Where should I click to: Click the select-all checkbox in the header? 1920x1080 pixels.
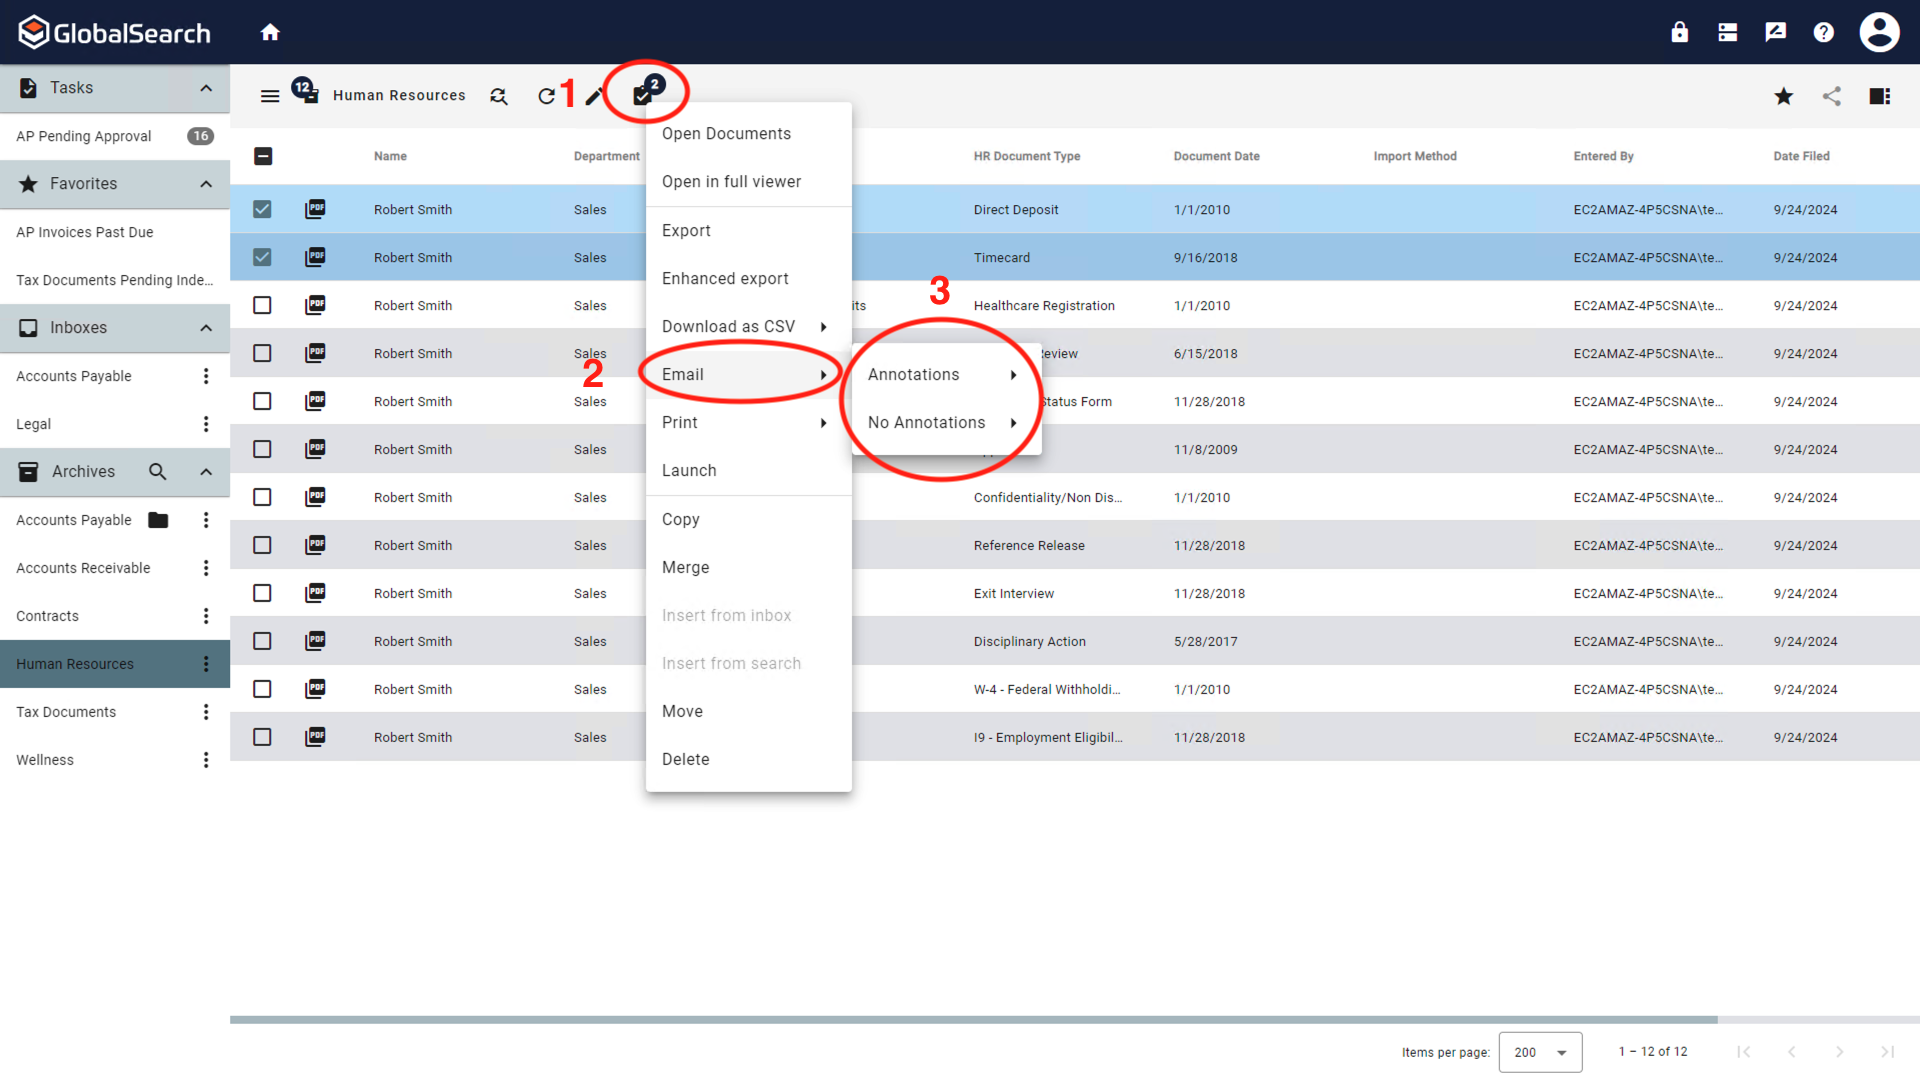tap(263, 156)
